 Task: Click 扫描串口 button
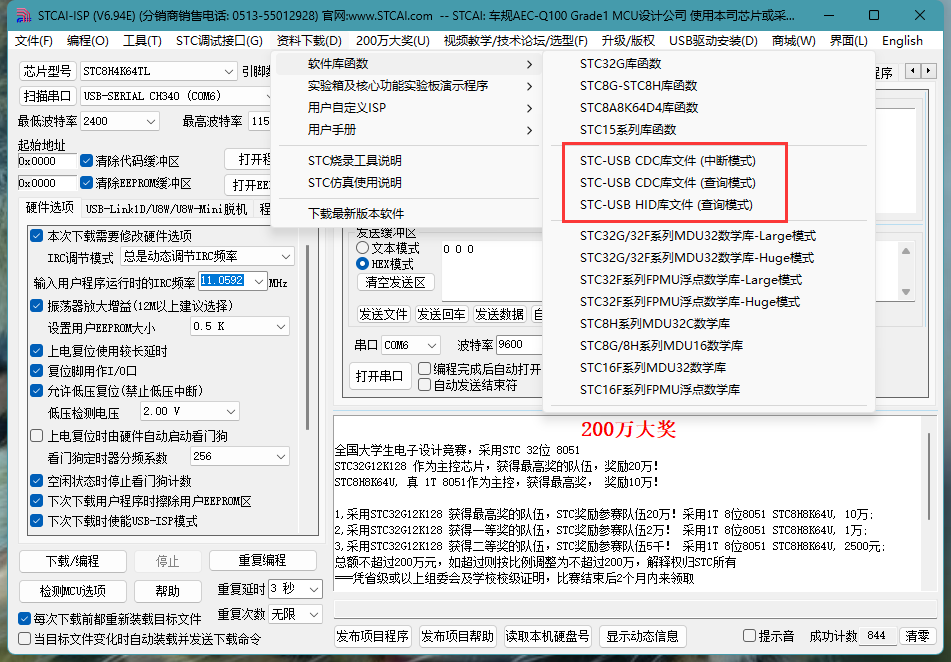point(48,96)
